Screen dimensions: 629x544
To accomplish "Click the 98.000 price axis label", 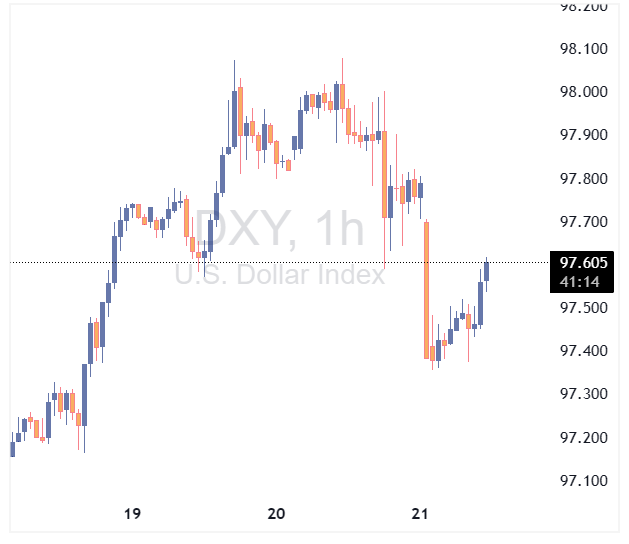I will coord(584,92).
